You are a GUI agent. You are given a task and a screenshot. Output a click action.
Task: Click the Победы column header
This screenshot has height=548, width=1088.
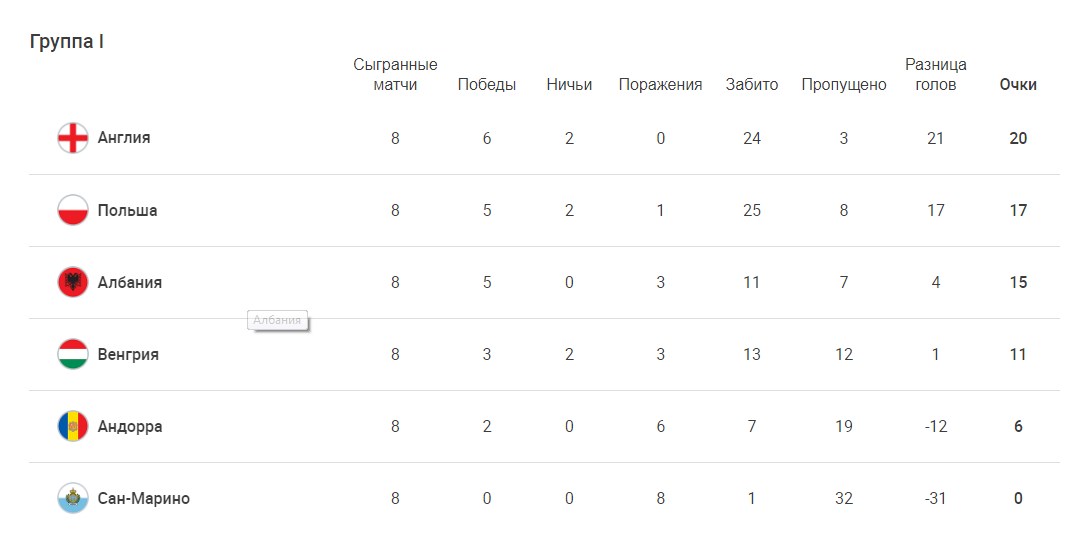(x=487, y=85)
